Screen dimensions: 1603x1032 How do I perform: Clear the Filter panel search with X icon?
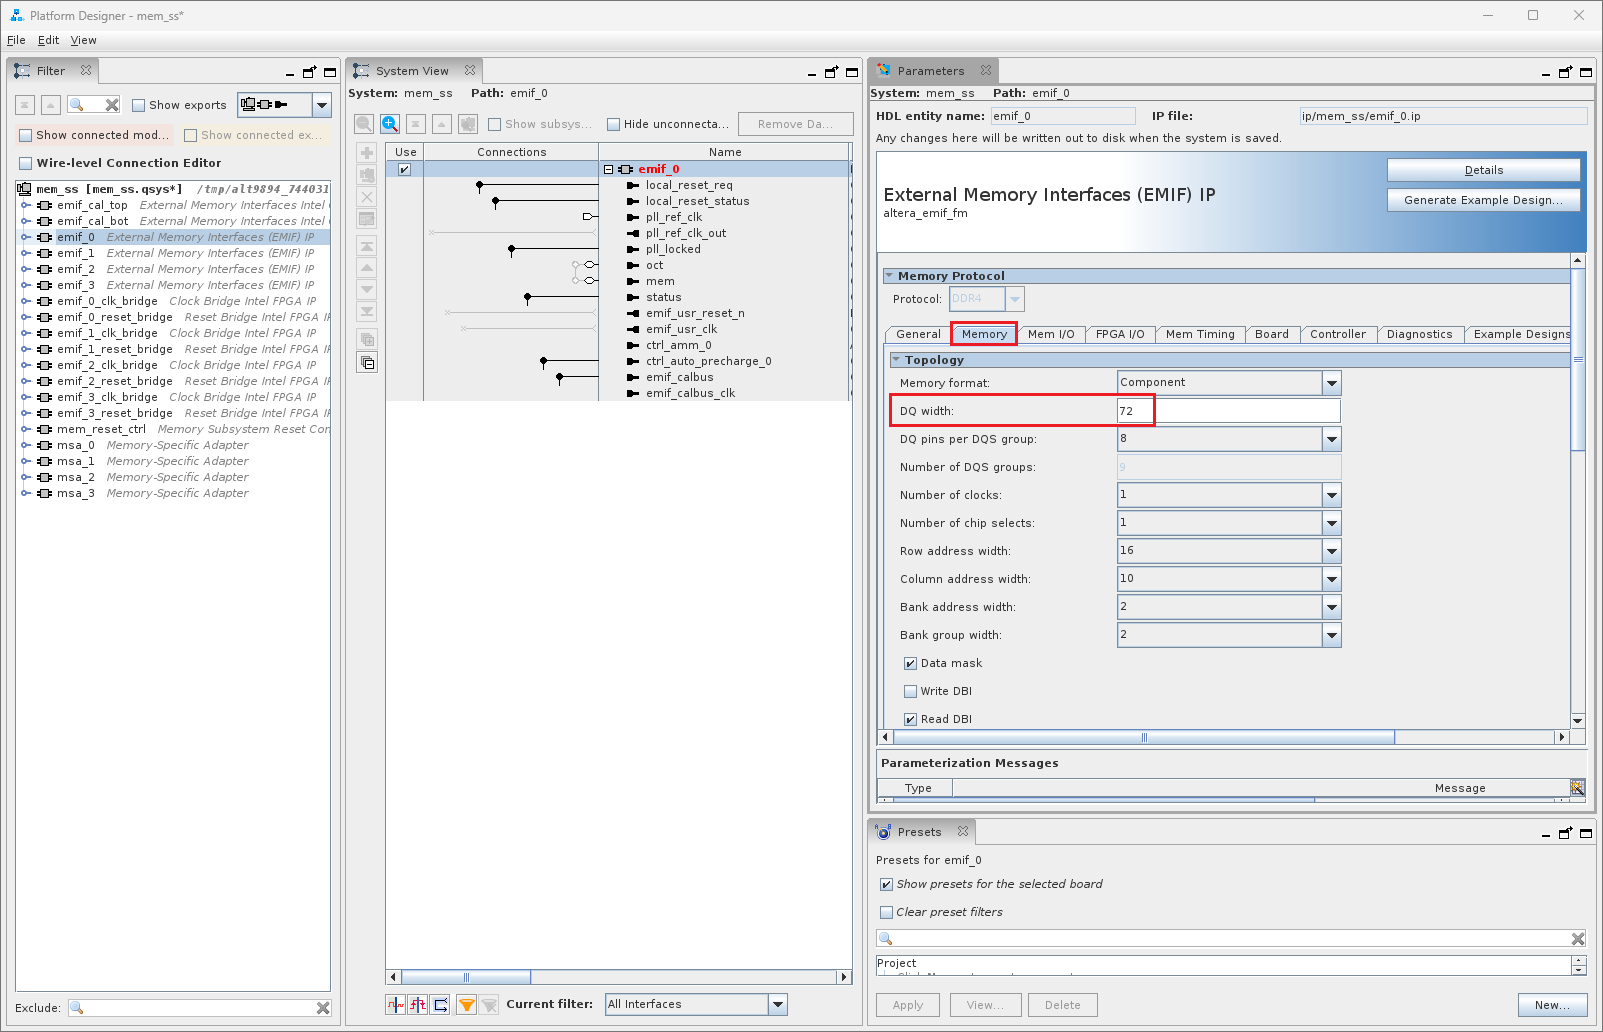click(x=112, y=105)
